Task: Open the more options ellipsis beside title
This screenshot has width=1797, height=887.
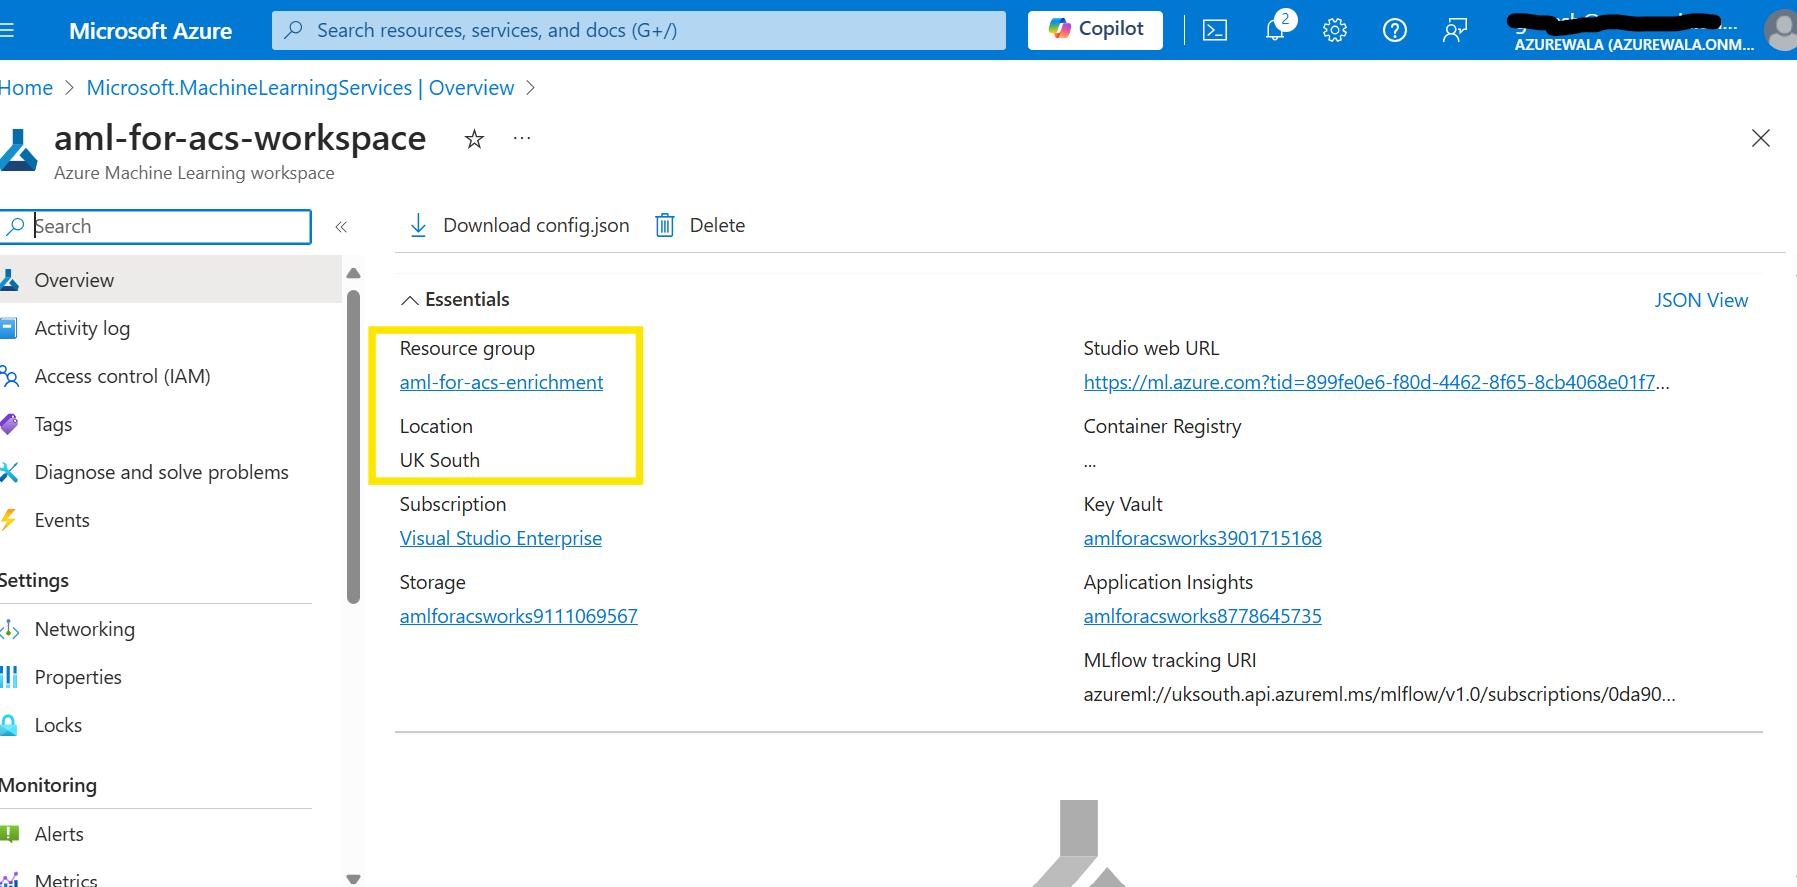Action: (x=522, y=138)
